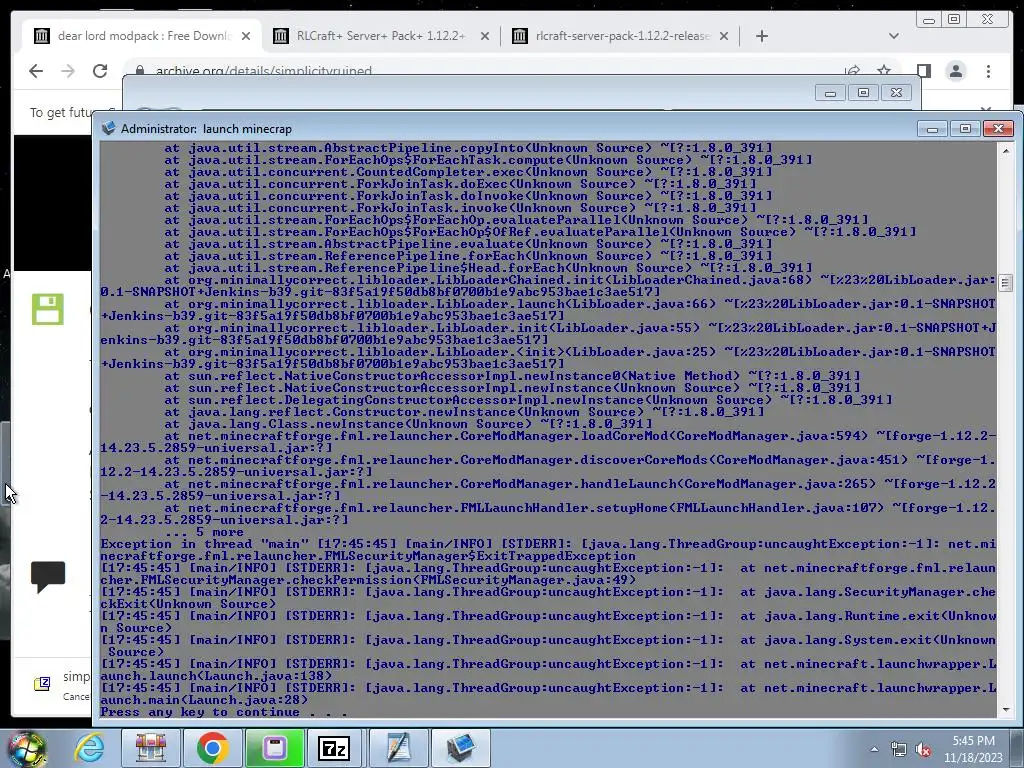The height and width of the screenshot is (768, 1024).
Task: Open the highlighted green taskbar app
Action: pyautogui.click(x=275, y=748)
